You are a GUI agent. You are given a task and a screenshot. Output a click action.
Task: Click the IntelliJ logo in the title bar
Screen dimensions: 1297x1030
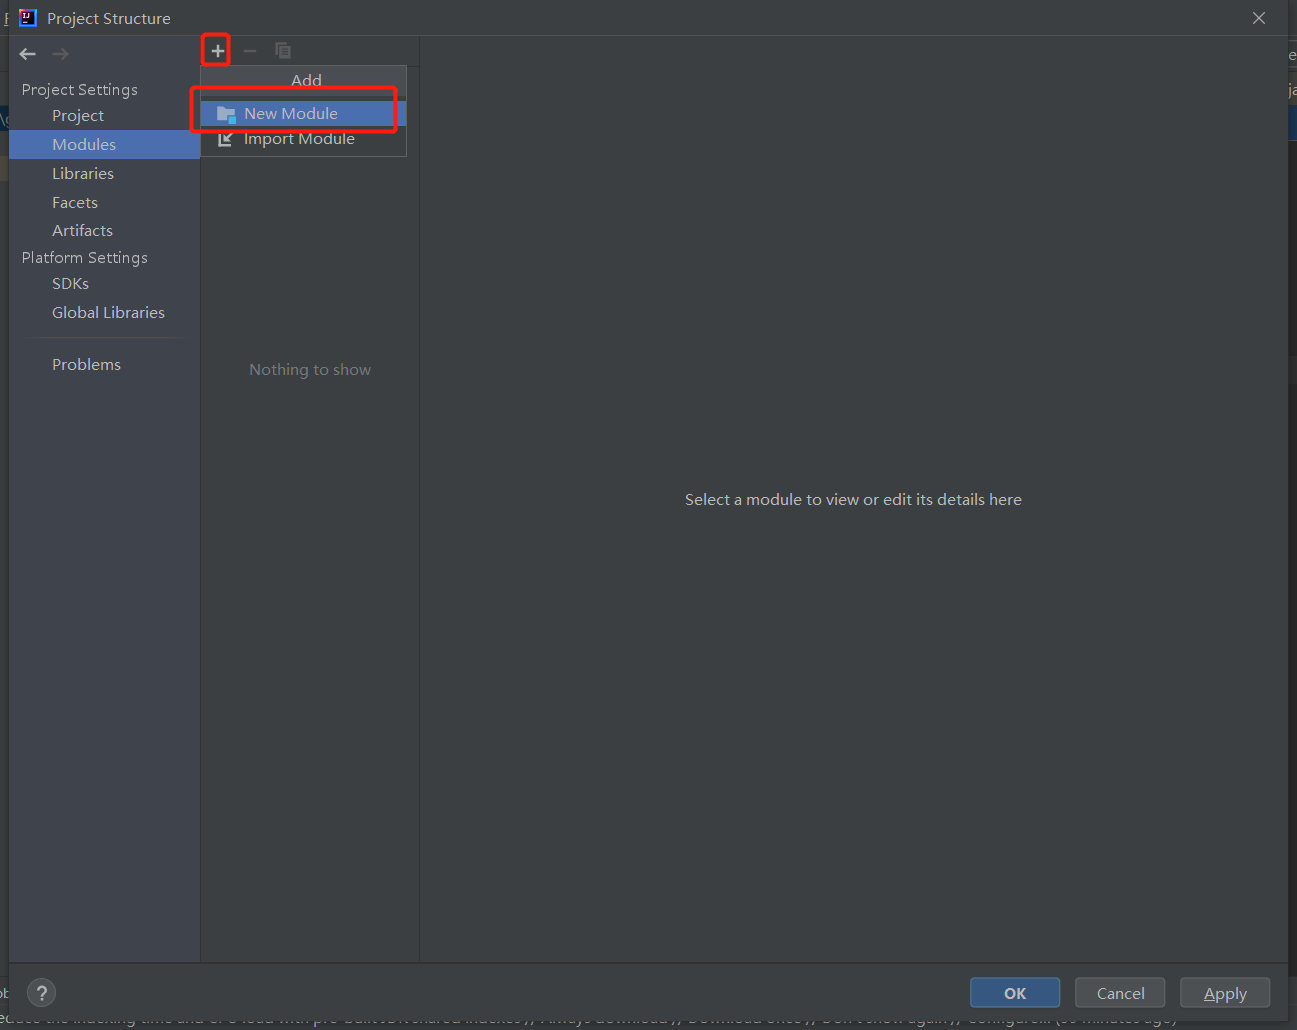point(28,18)
